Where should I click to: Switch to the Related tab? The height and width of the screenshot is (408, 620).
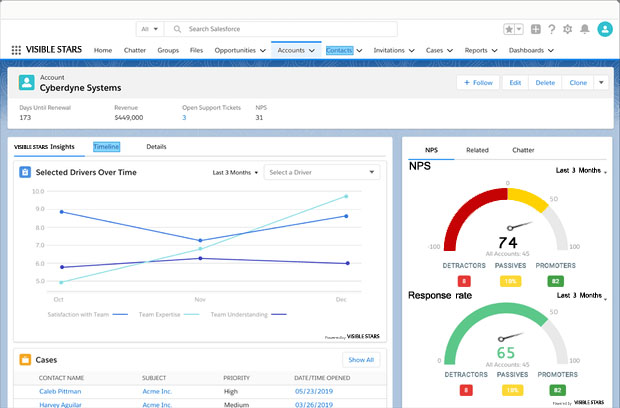[477, 150]
